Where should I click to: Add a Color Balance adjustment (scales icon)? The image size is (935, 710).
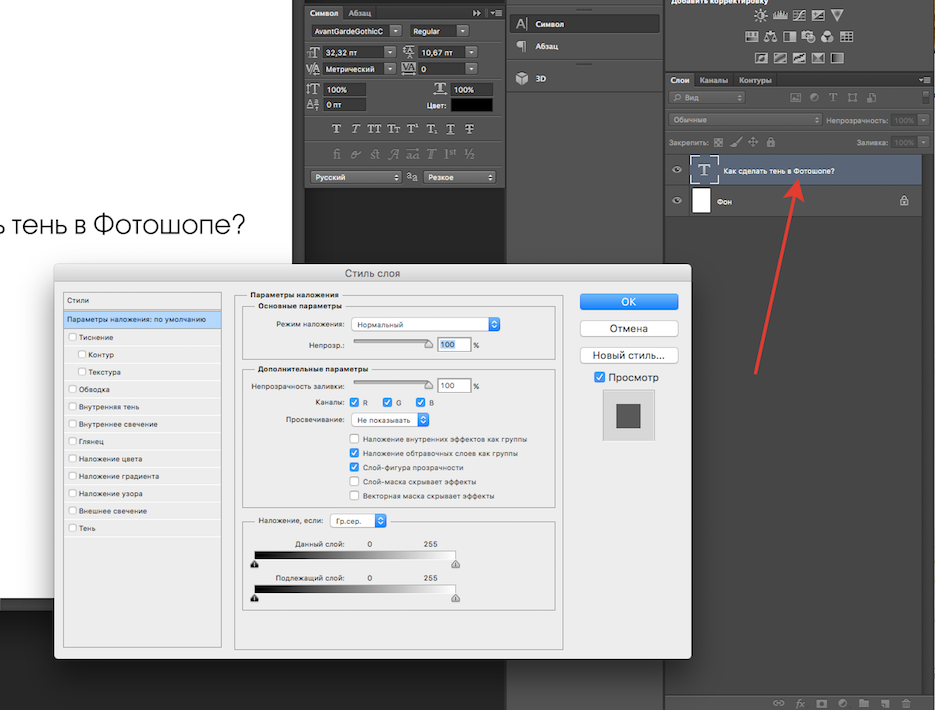[x=770, y=37]
